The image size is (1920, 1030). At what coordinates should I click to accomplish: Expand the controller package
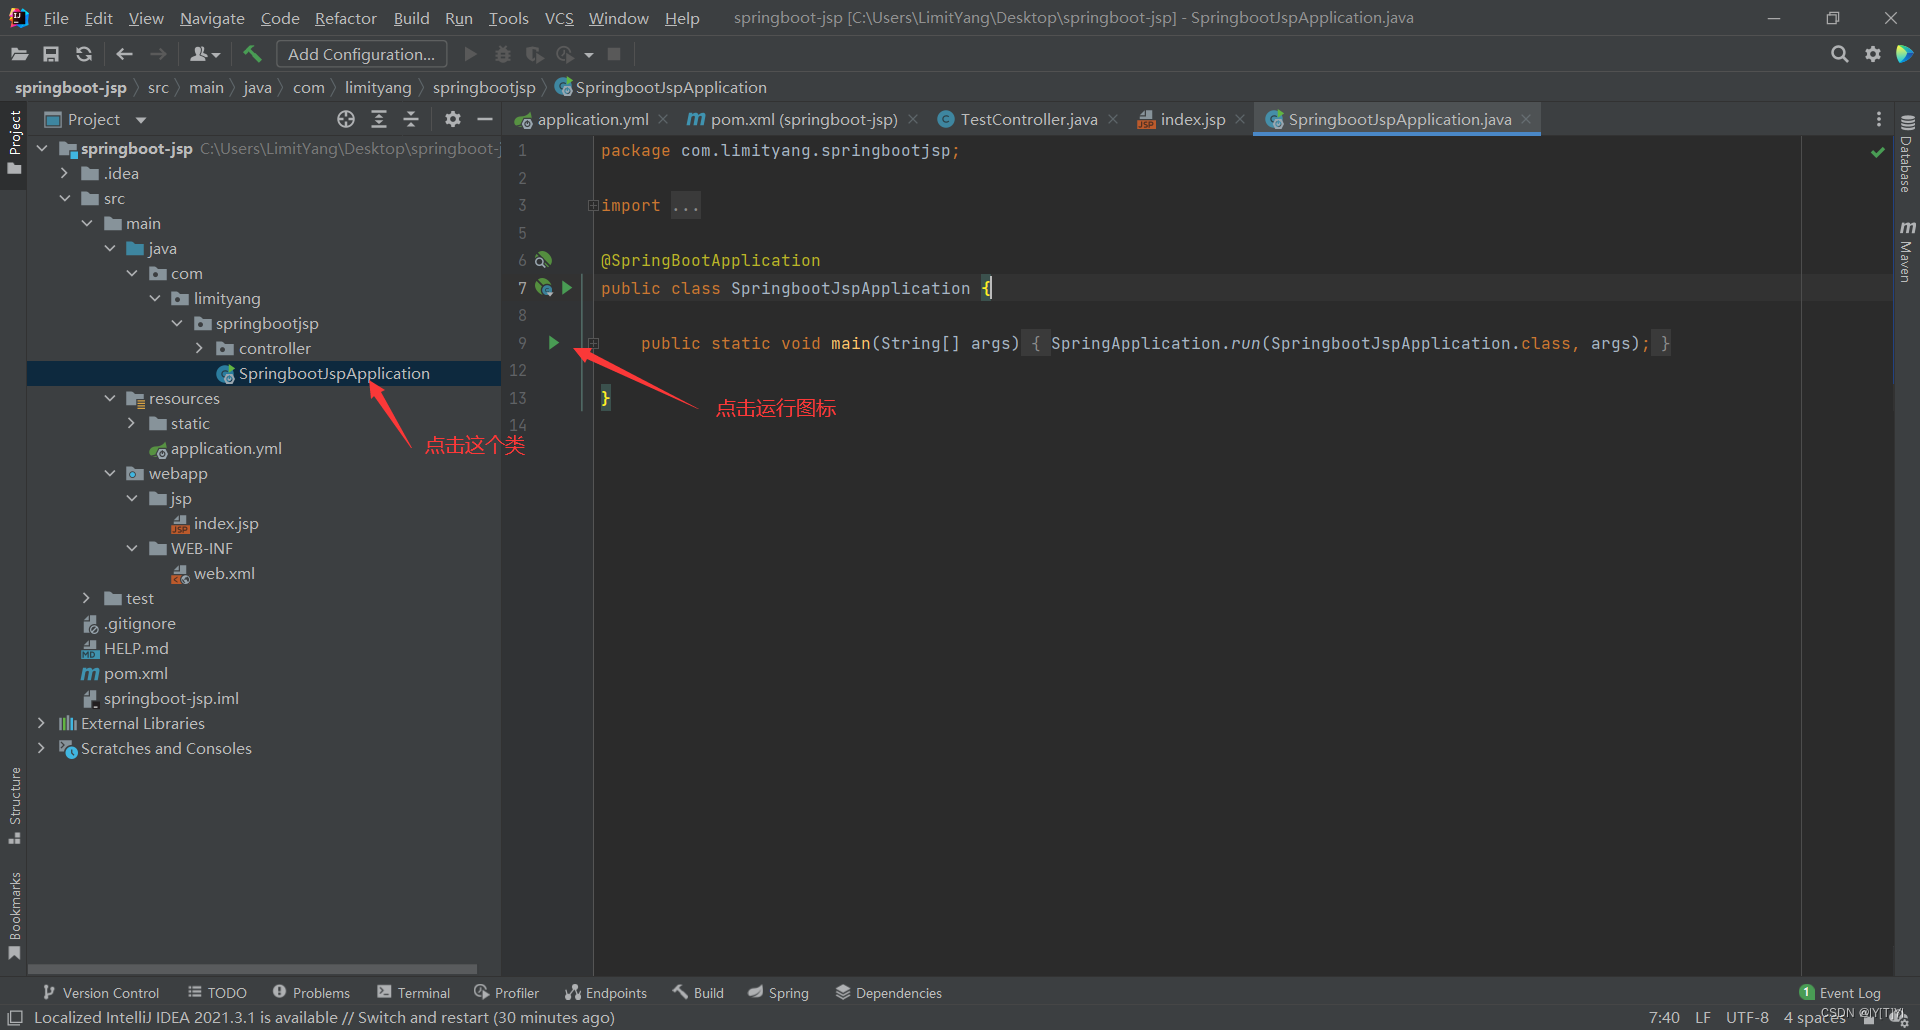[199, 348]
